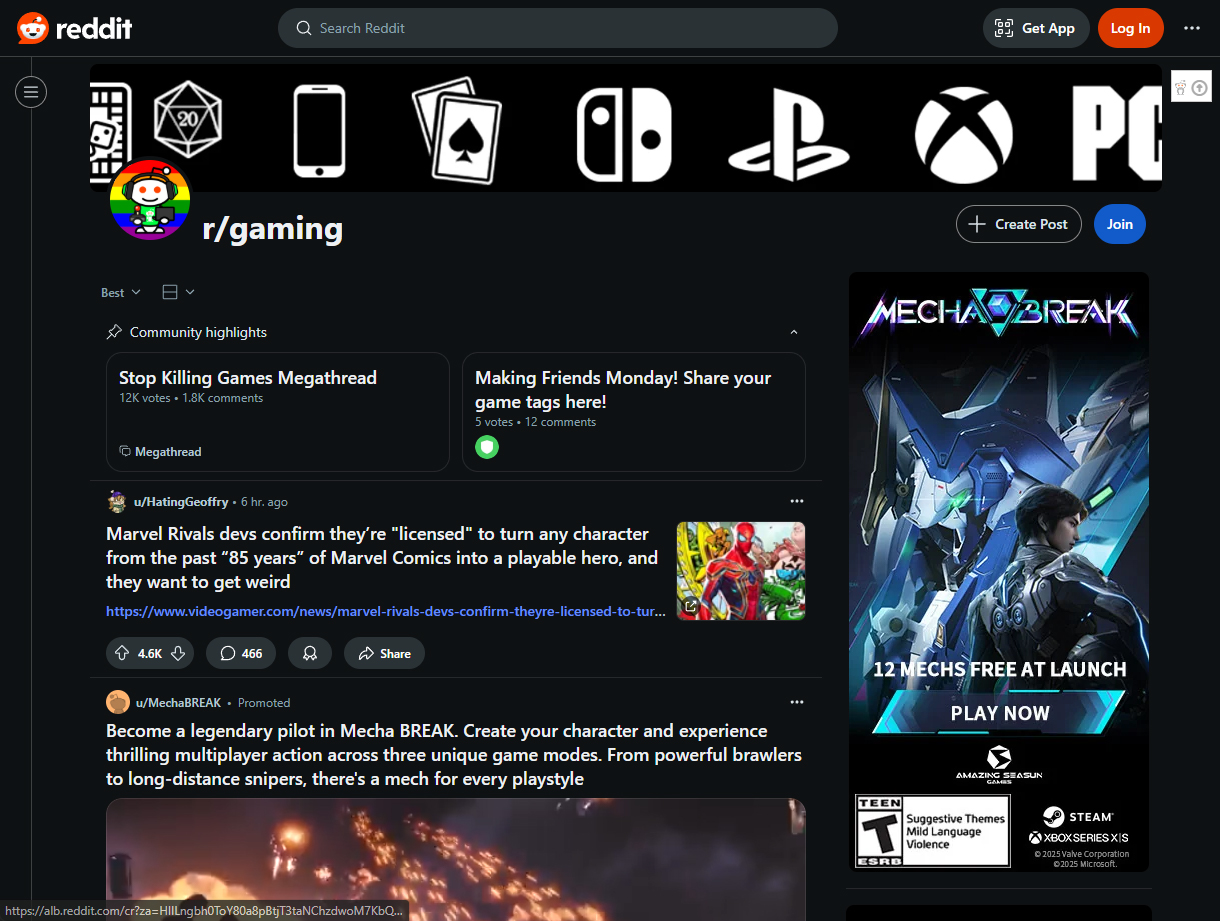Open the top-right three-dot menu
The width and height of the screenshot is (1220, 921).
point(1192,28)
